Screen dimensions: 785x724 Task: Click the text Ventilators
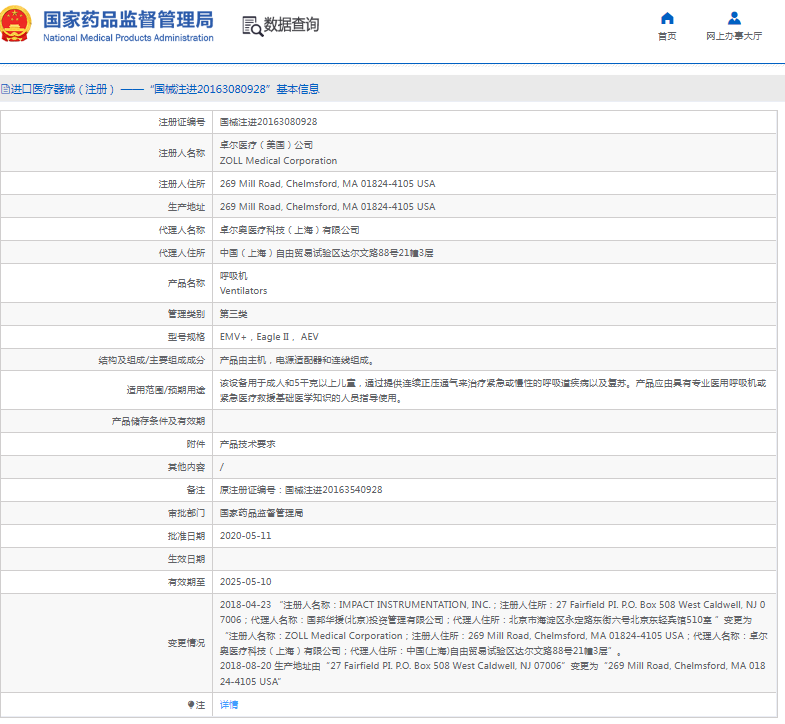tap(243, 291)
